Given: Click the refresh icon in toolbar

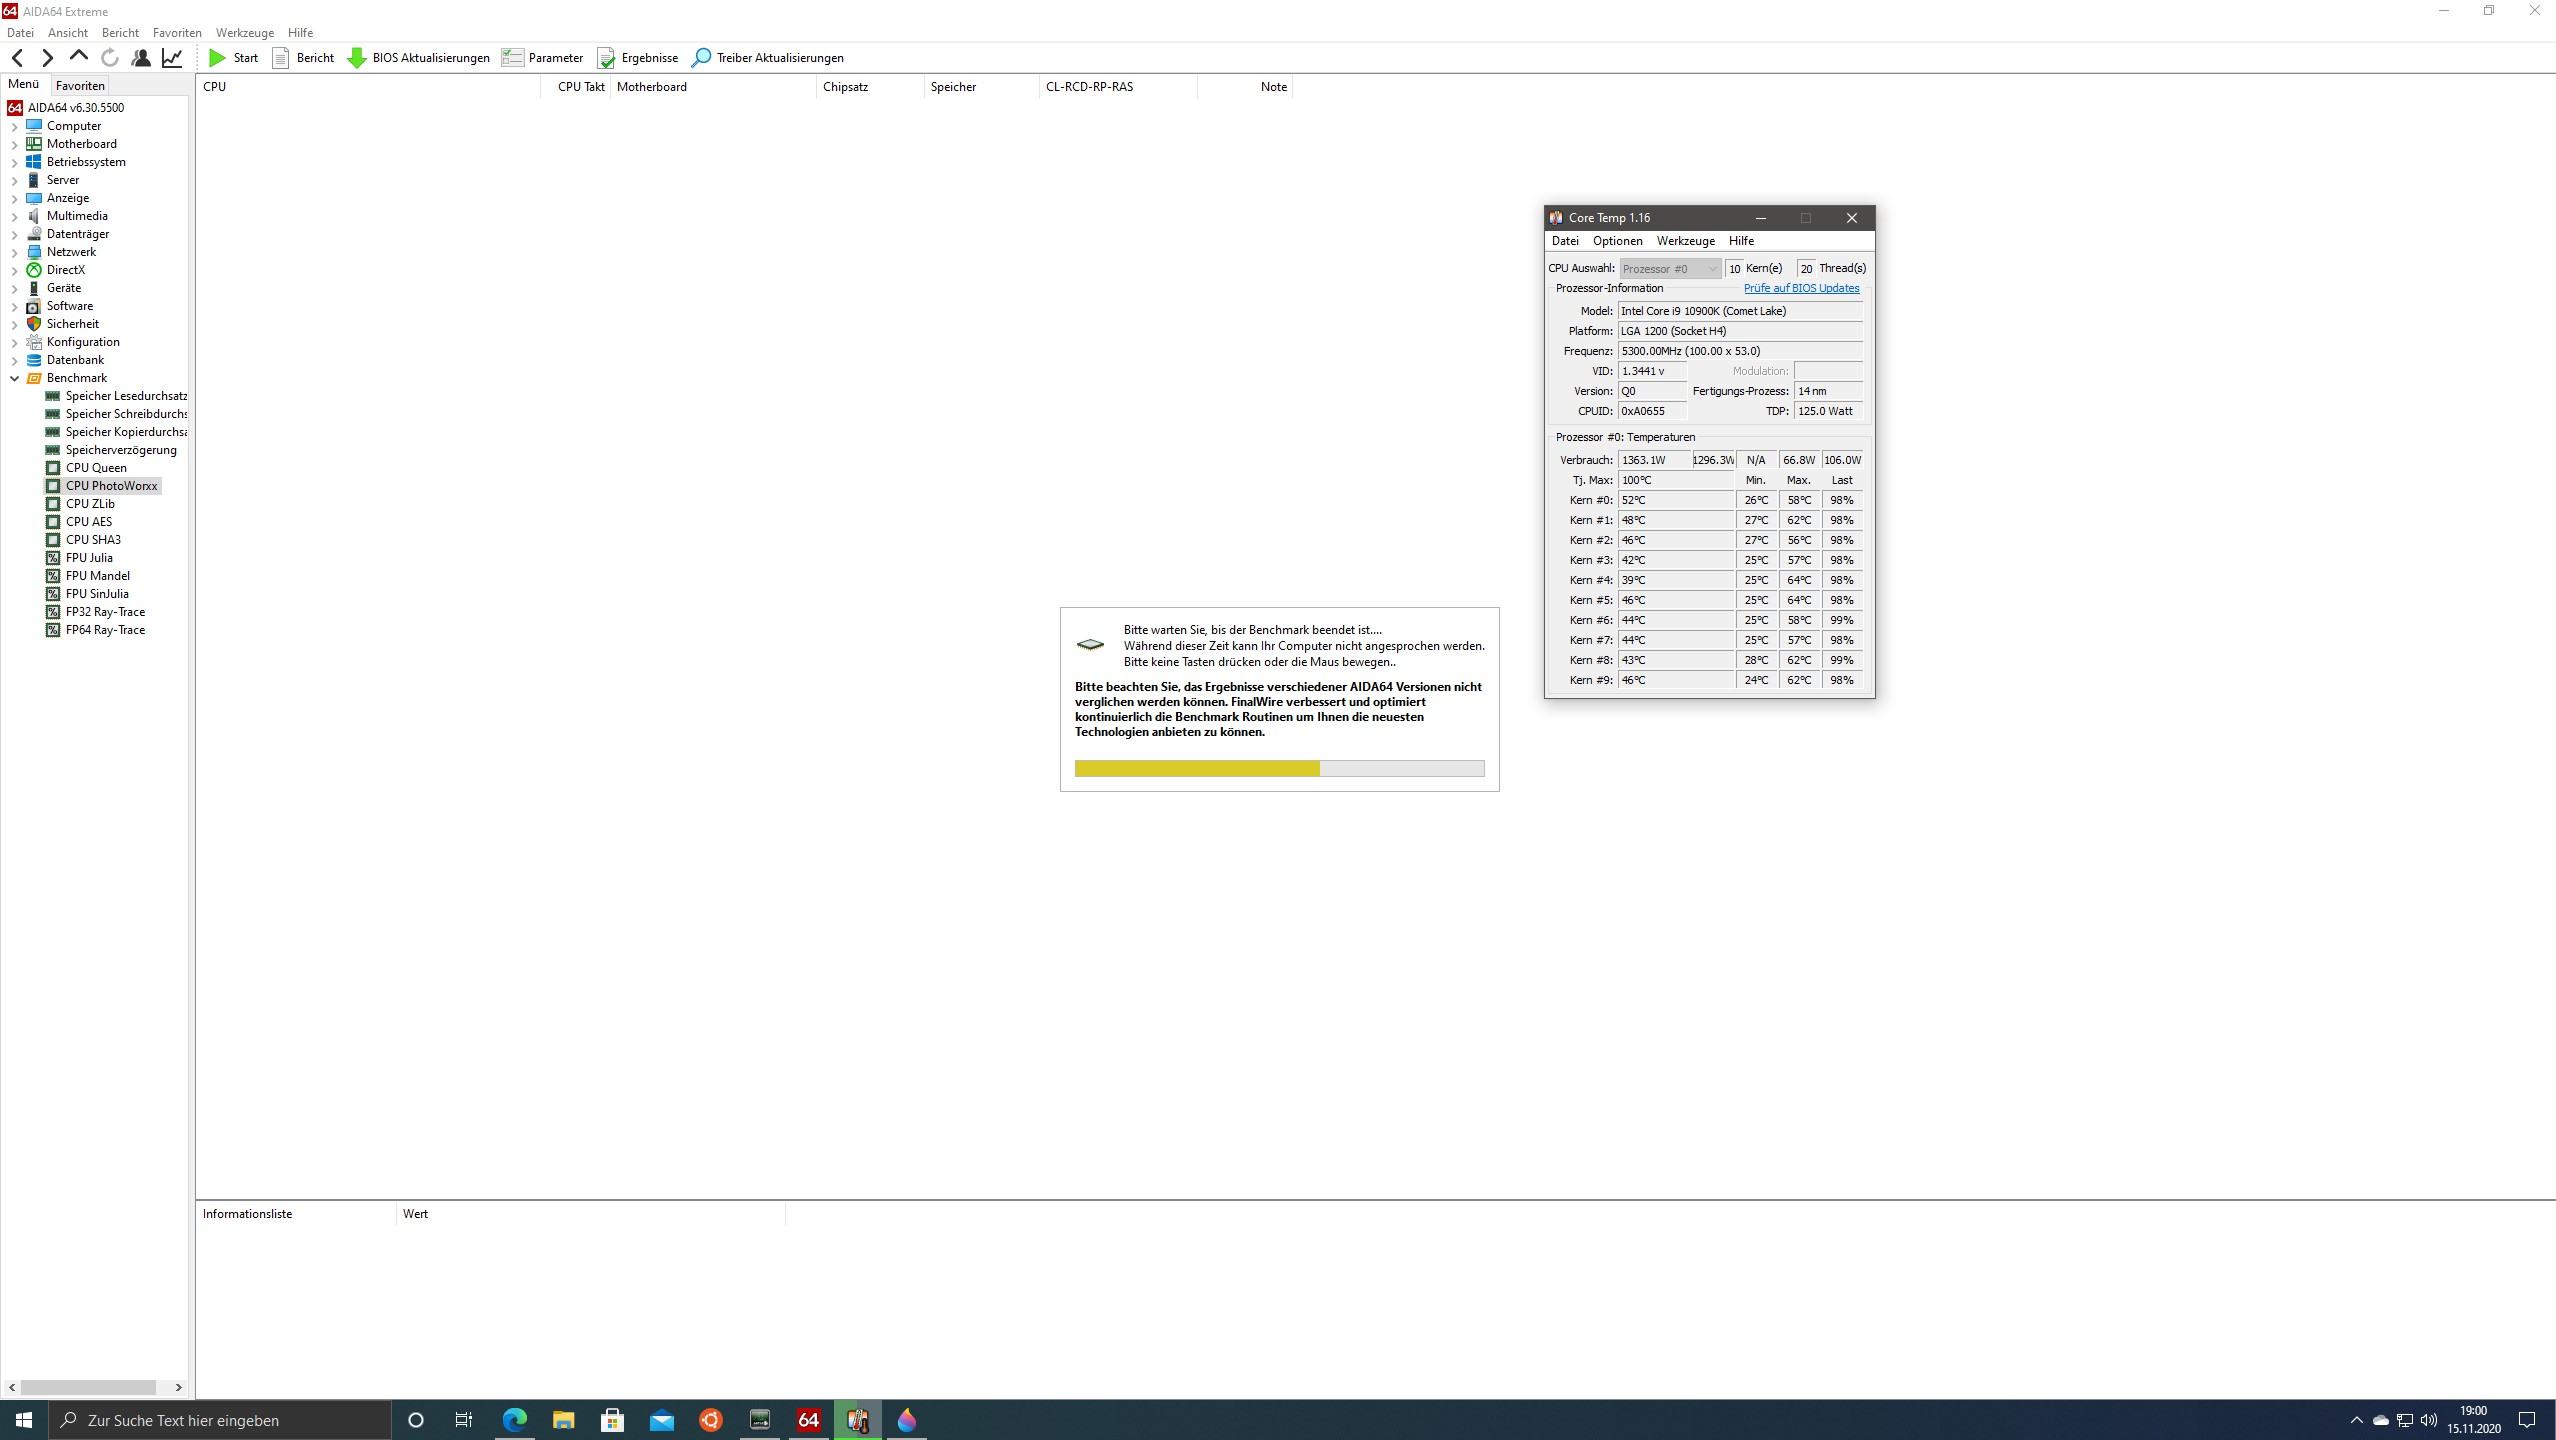Looking at the screenshot, I should 110,58.
